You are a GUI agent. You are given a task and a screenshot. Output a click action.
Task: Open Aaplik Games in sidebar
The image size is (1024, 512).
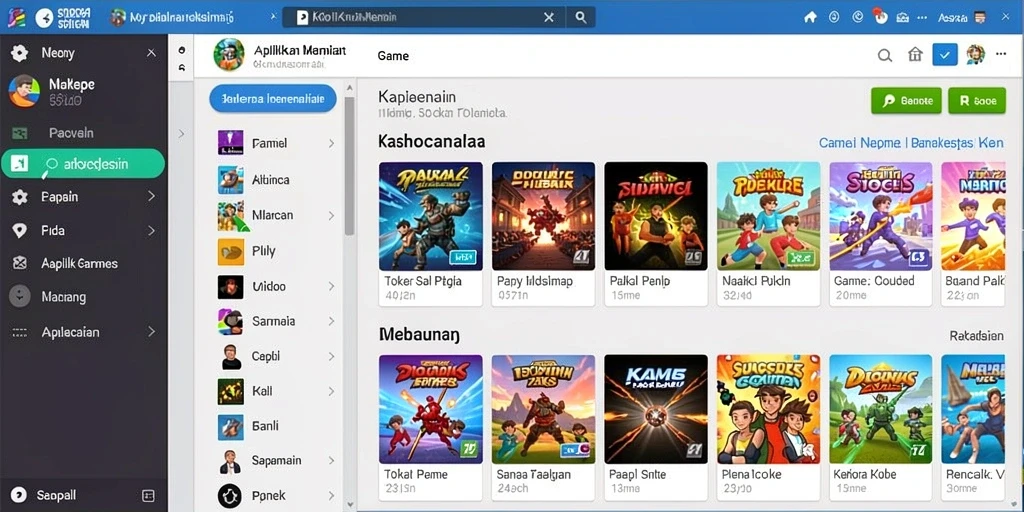[79, 264]
